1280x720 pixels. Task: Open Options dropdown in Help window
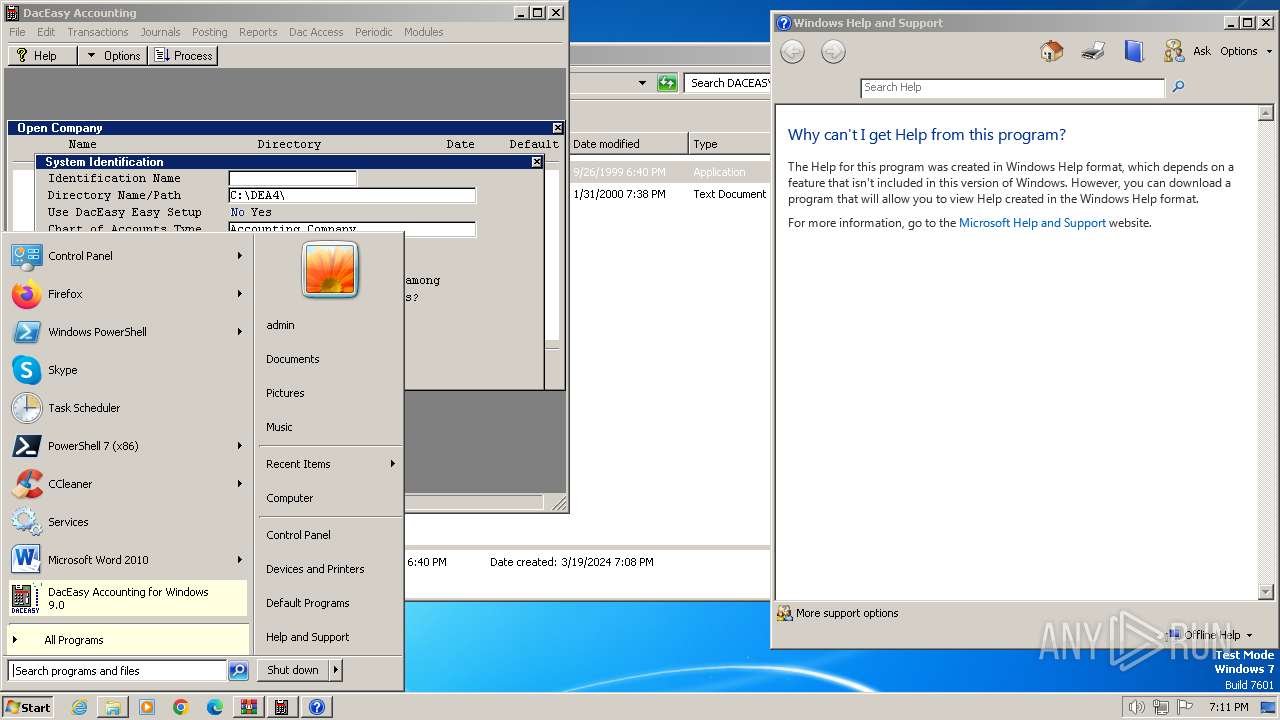click(x=1245, y=51)
